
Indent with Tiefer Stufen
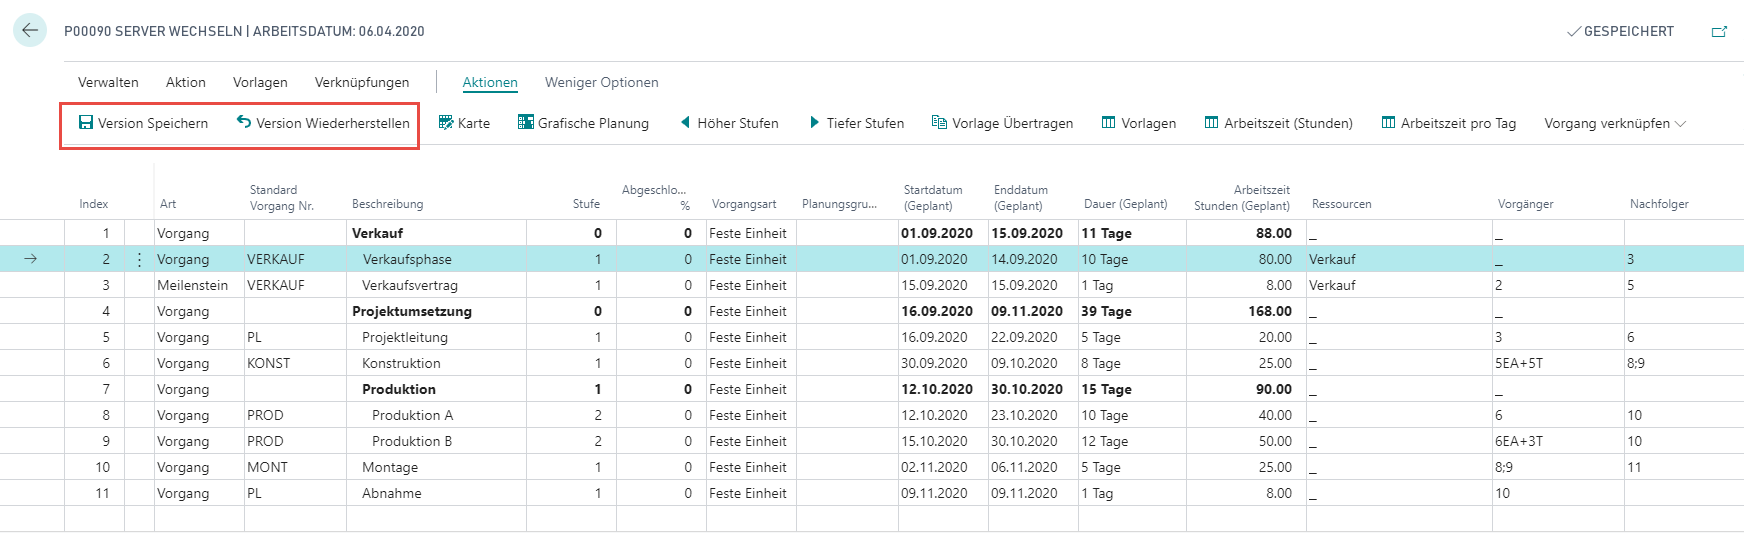tap(856, 123)
